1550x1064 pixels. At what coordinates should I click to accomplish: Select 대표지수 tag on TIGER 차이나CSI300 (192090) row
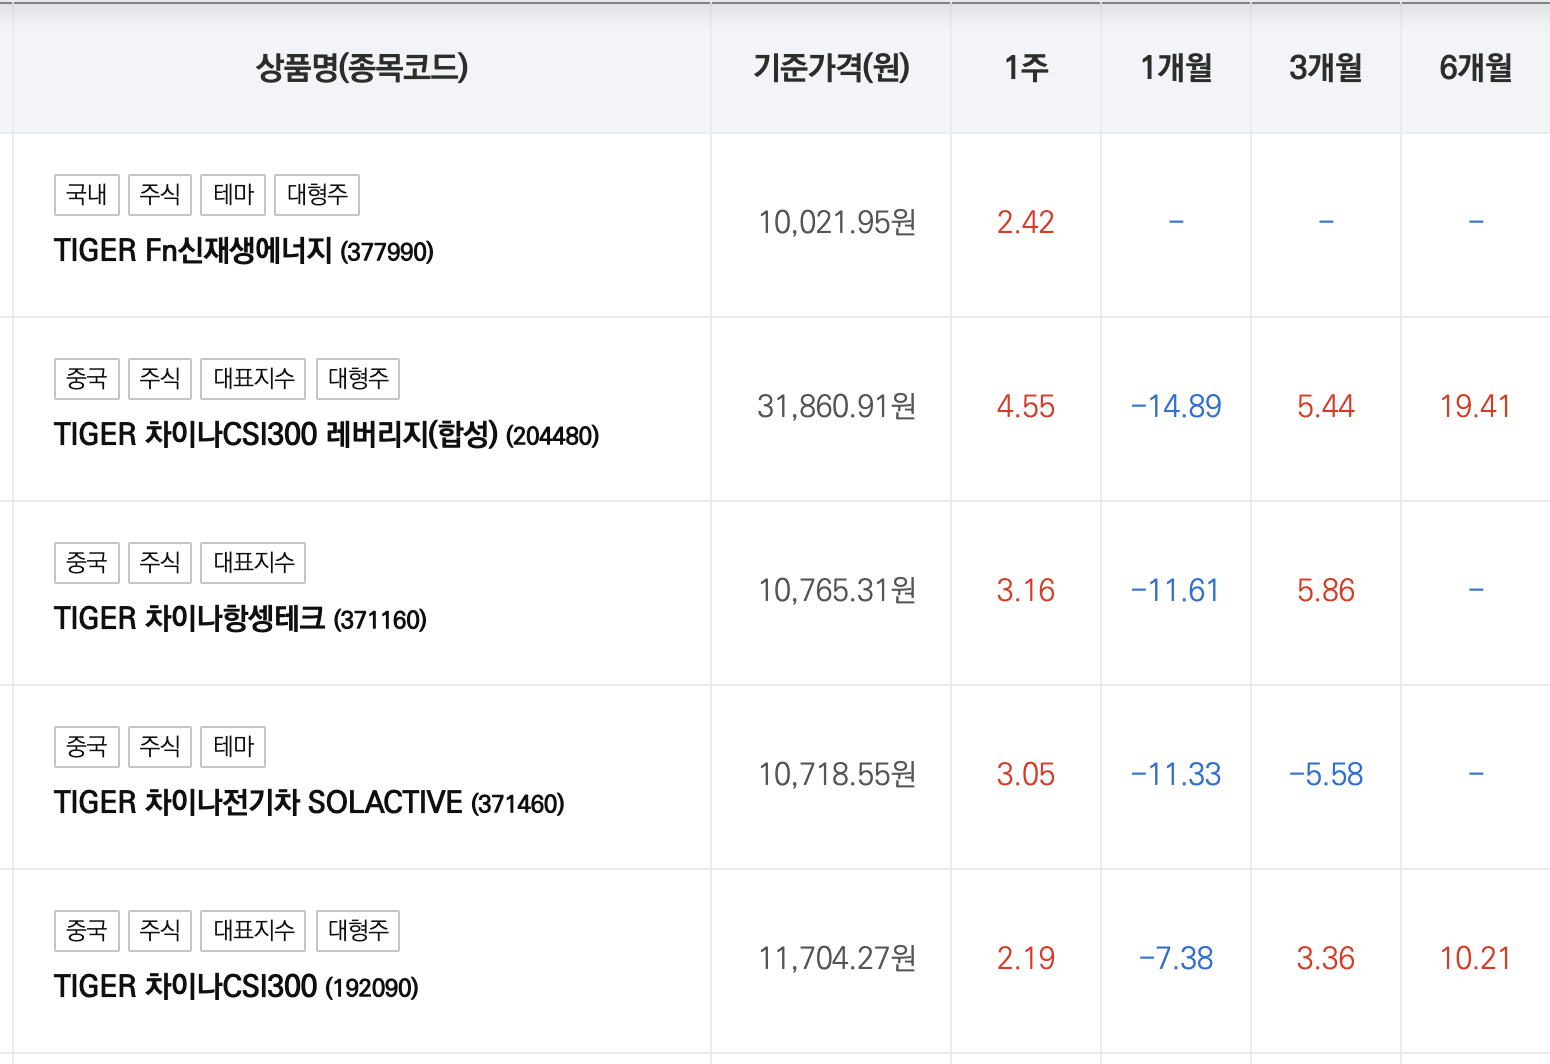pos(253,930)
